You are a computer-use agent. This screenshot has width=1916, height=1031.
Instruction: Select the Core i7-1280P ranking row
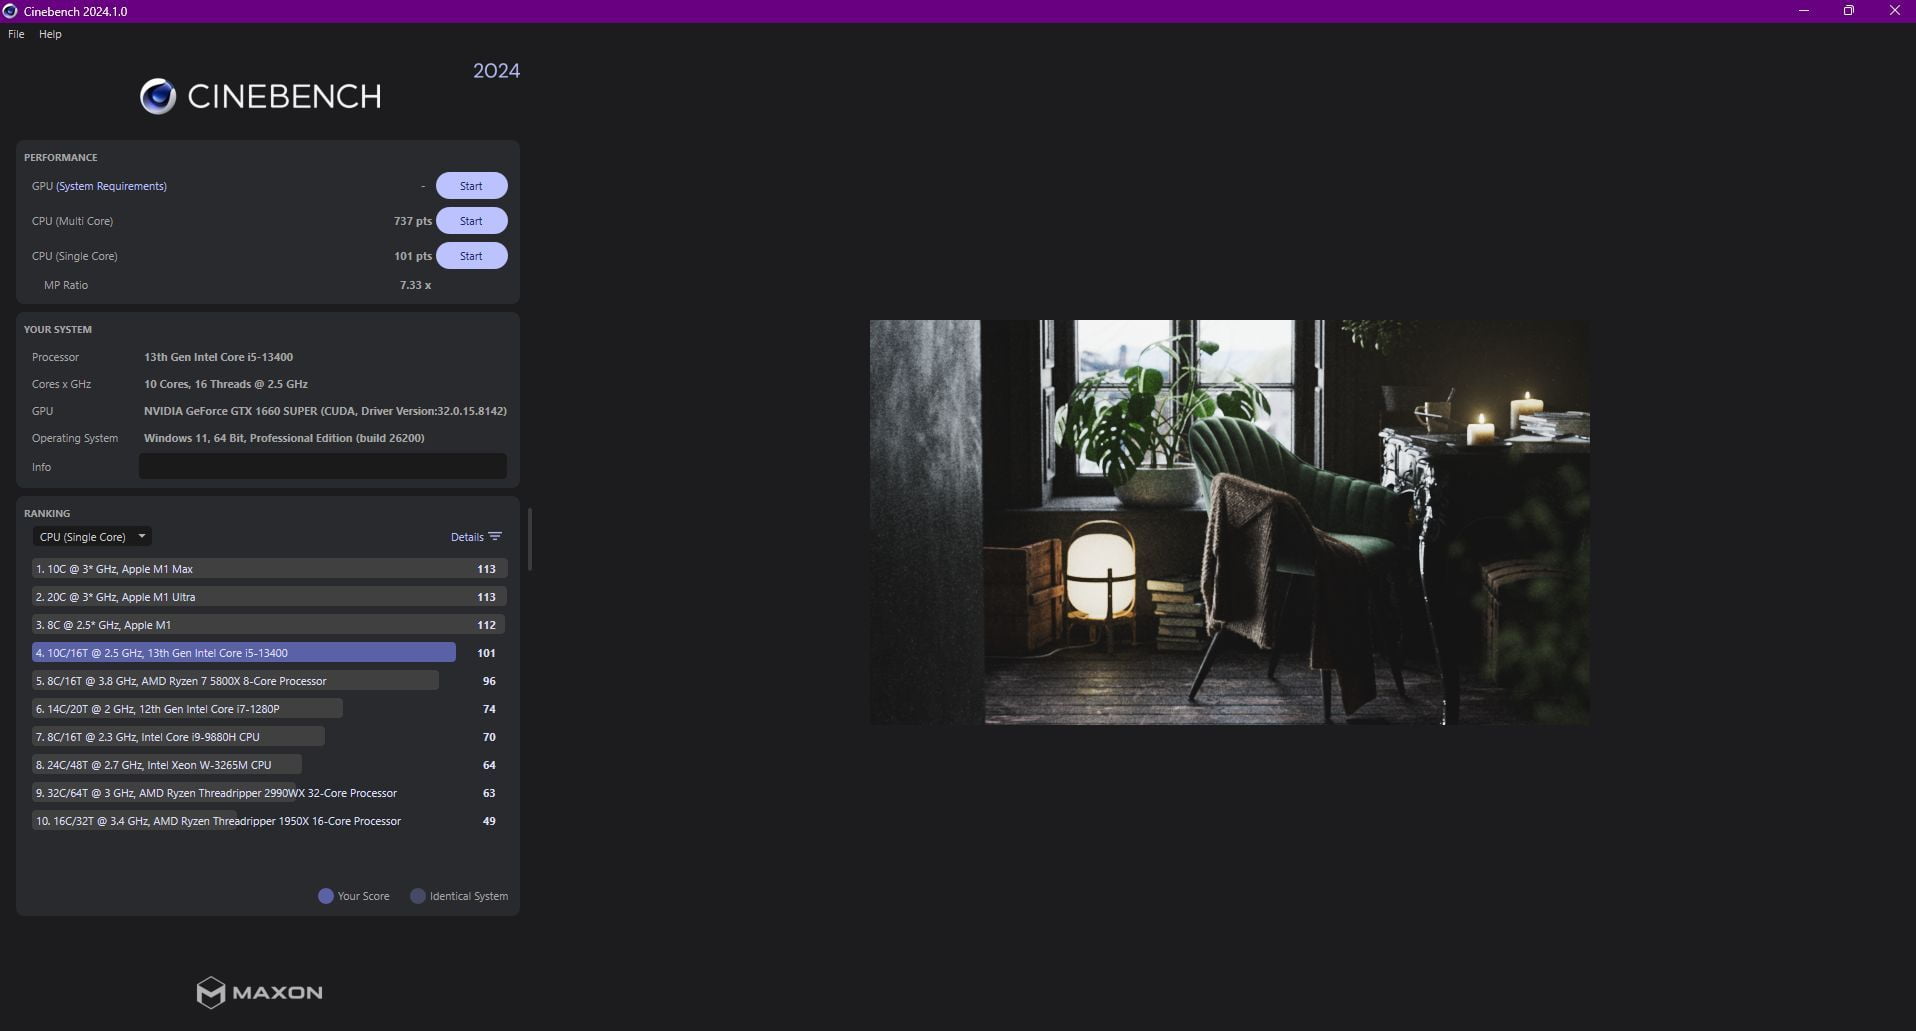point(269,709)
